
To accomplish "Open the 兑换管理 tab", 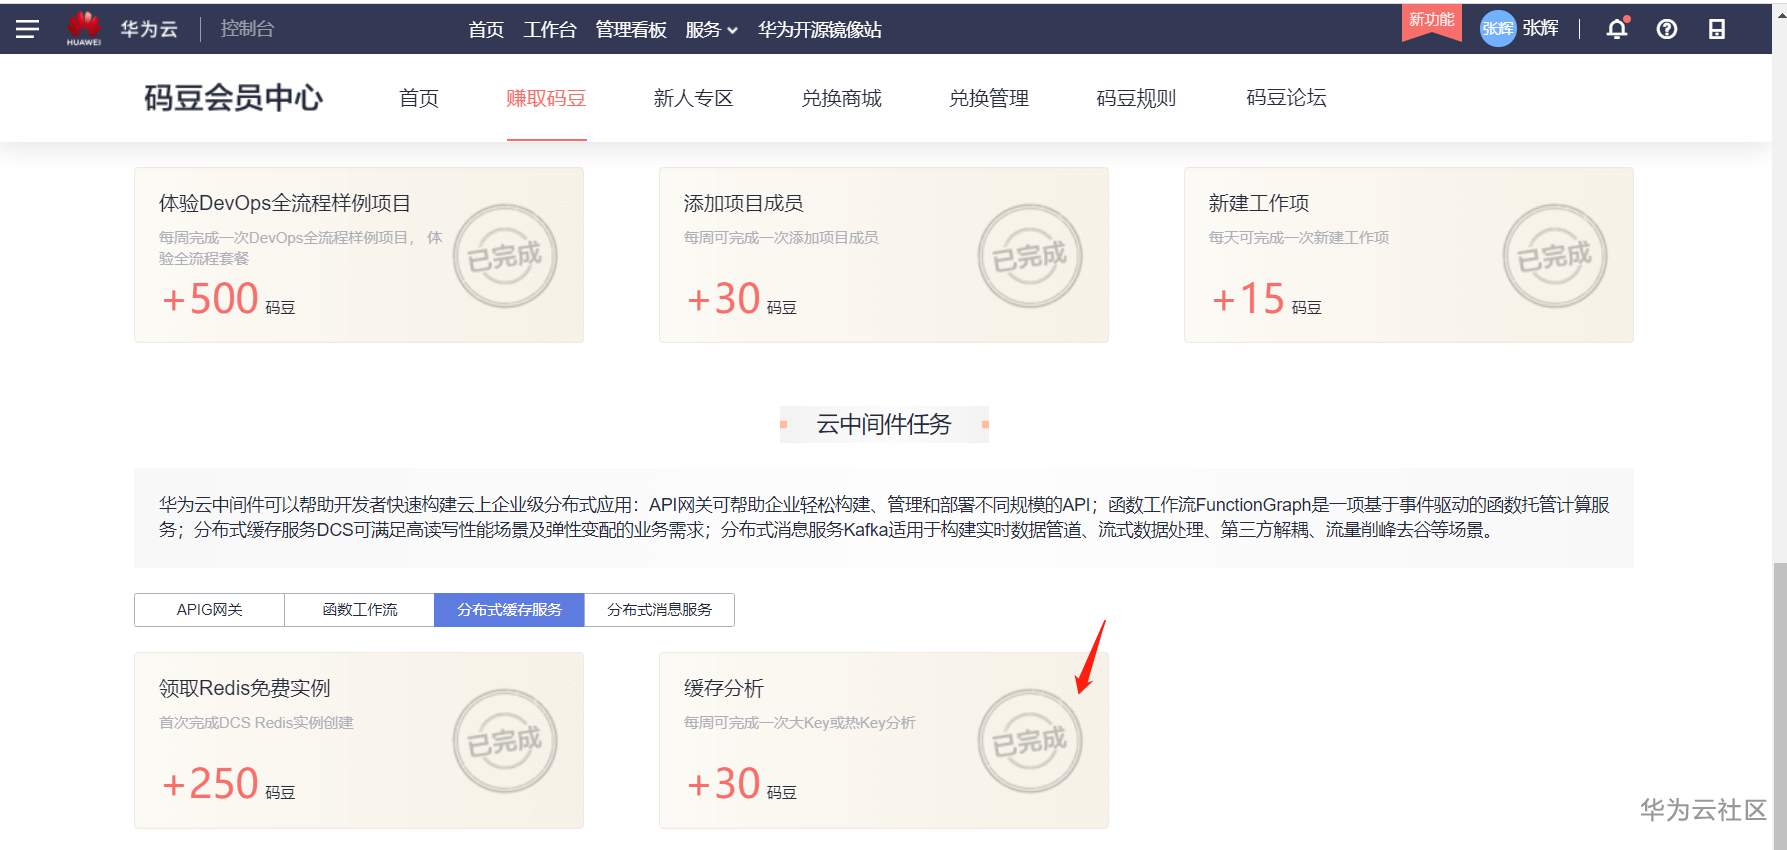I will tap(989, 98).
